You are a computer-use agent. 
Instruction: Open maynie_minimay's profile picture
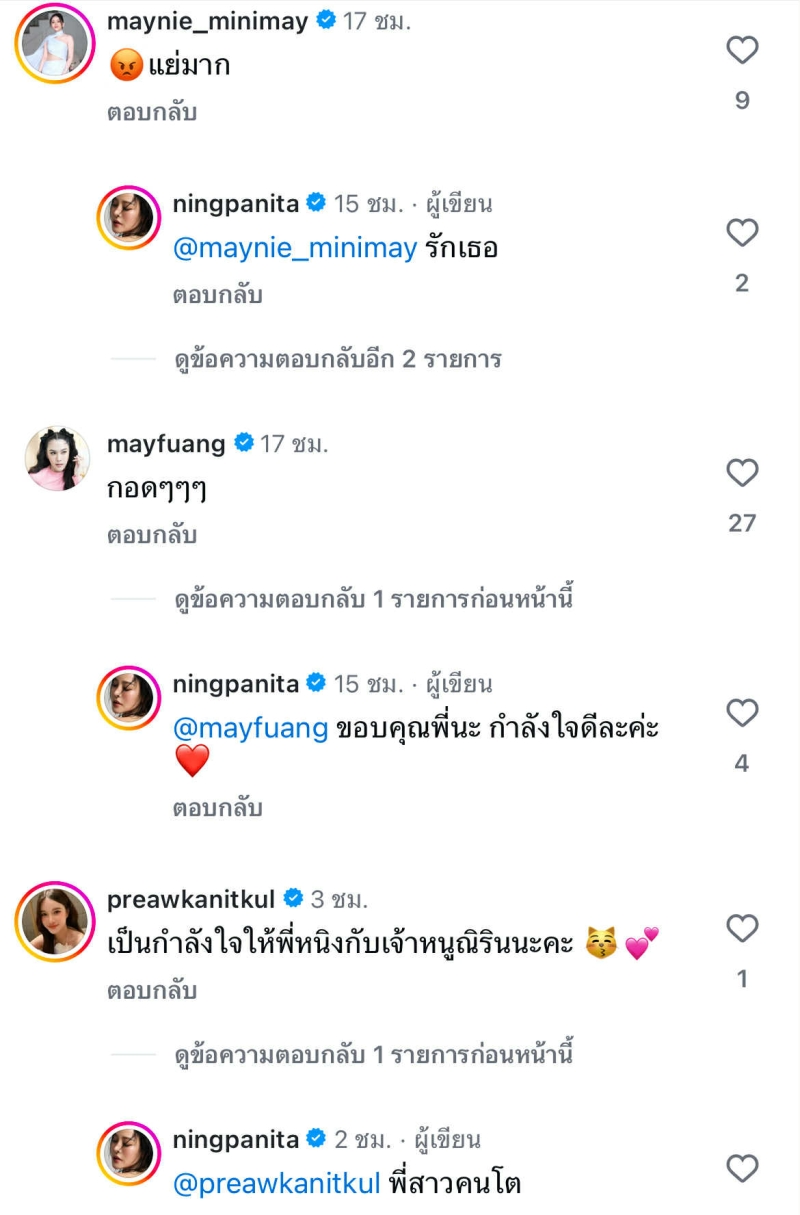54,42
